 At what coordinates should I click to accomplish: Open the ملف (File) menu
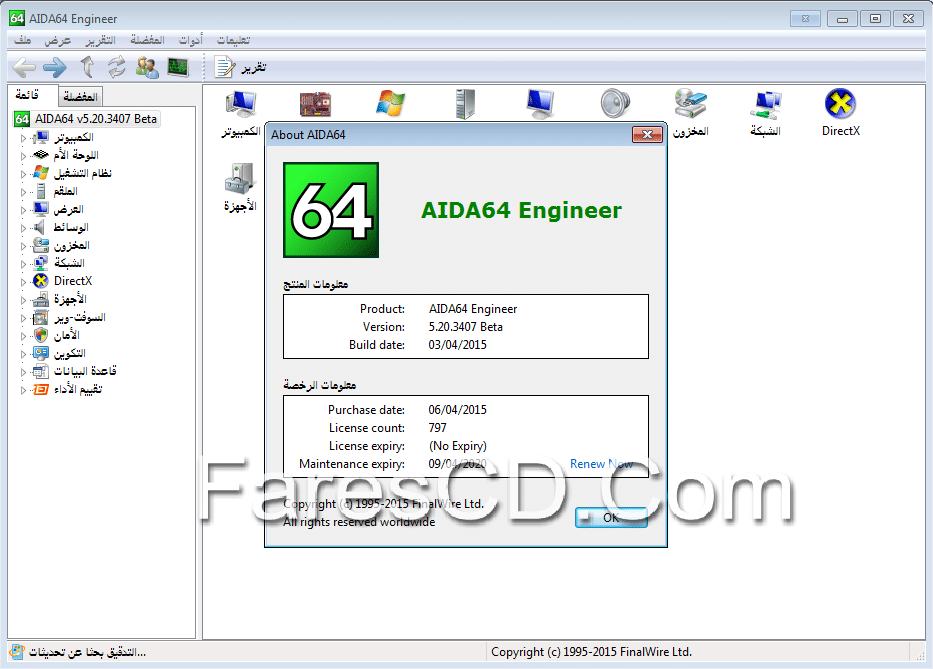pos(23,40)
